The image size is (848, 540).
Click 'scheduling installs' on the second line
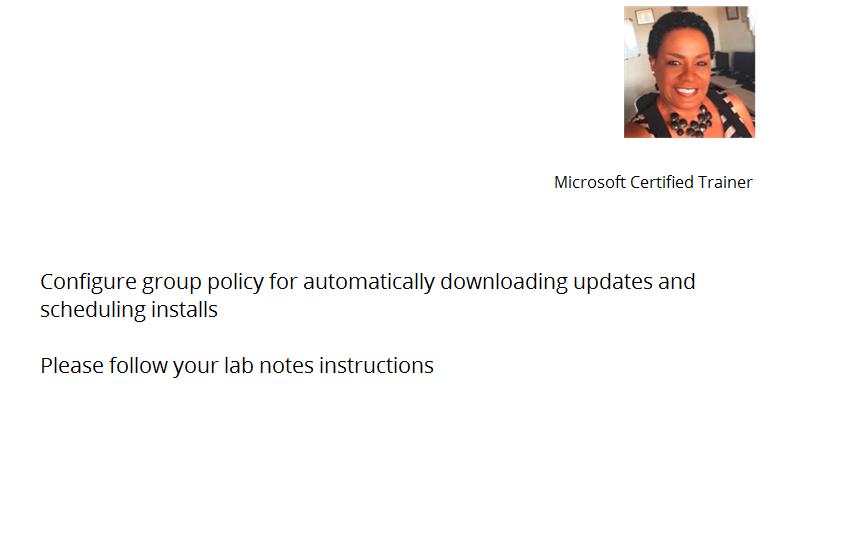click(129, 311)
